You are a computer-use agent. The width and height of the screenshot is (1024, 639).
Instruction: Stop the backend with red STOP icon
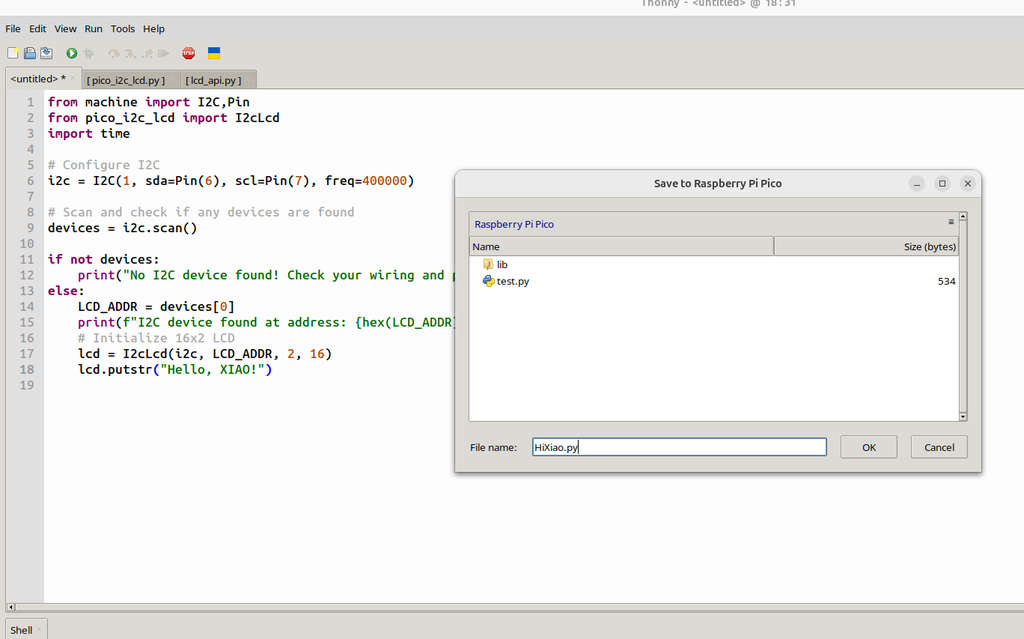pyautogui.click(x=189, y=53)
